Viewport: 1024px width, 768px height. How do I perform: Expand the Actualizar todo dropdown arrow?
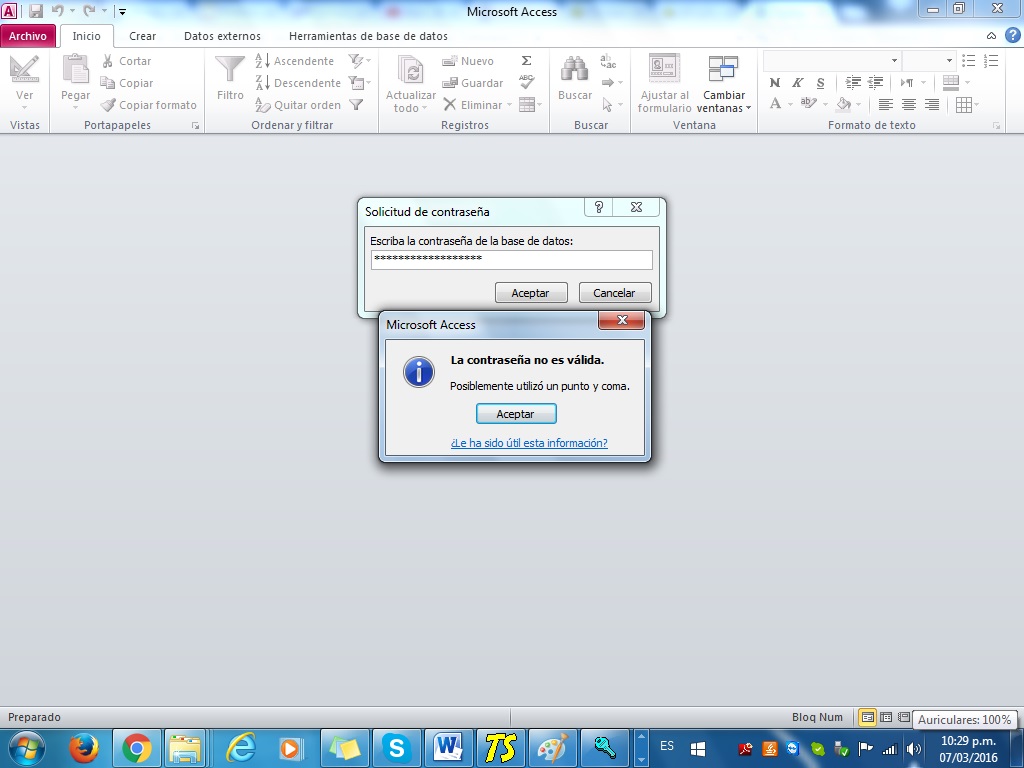pos(424,108)
